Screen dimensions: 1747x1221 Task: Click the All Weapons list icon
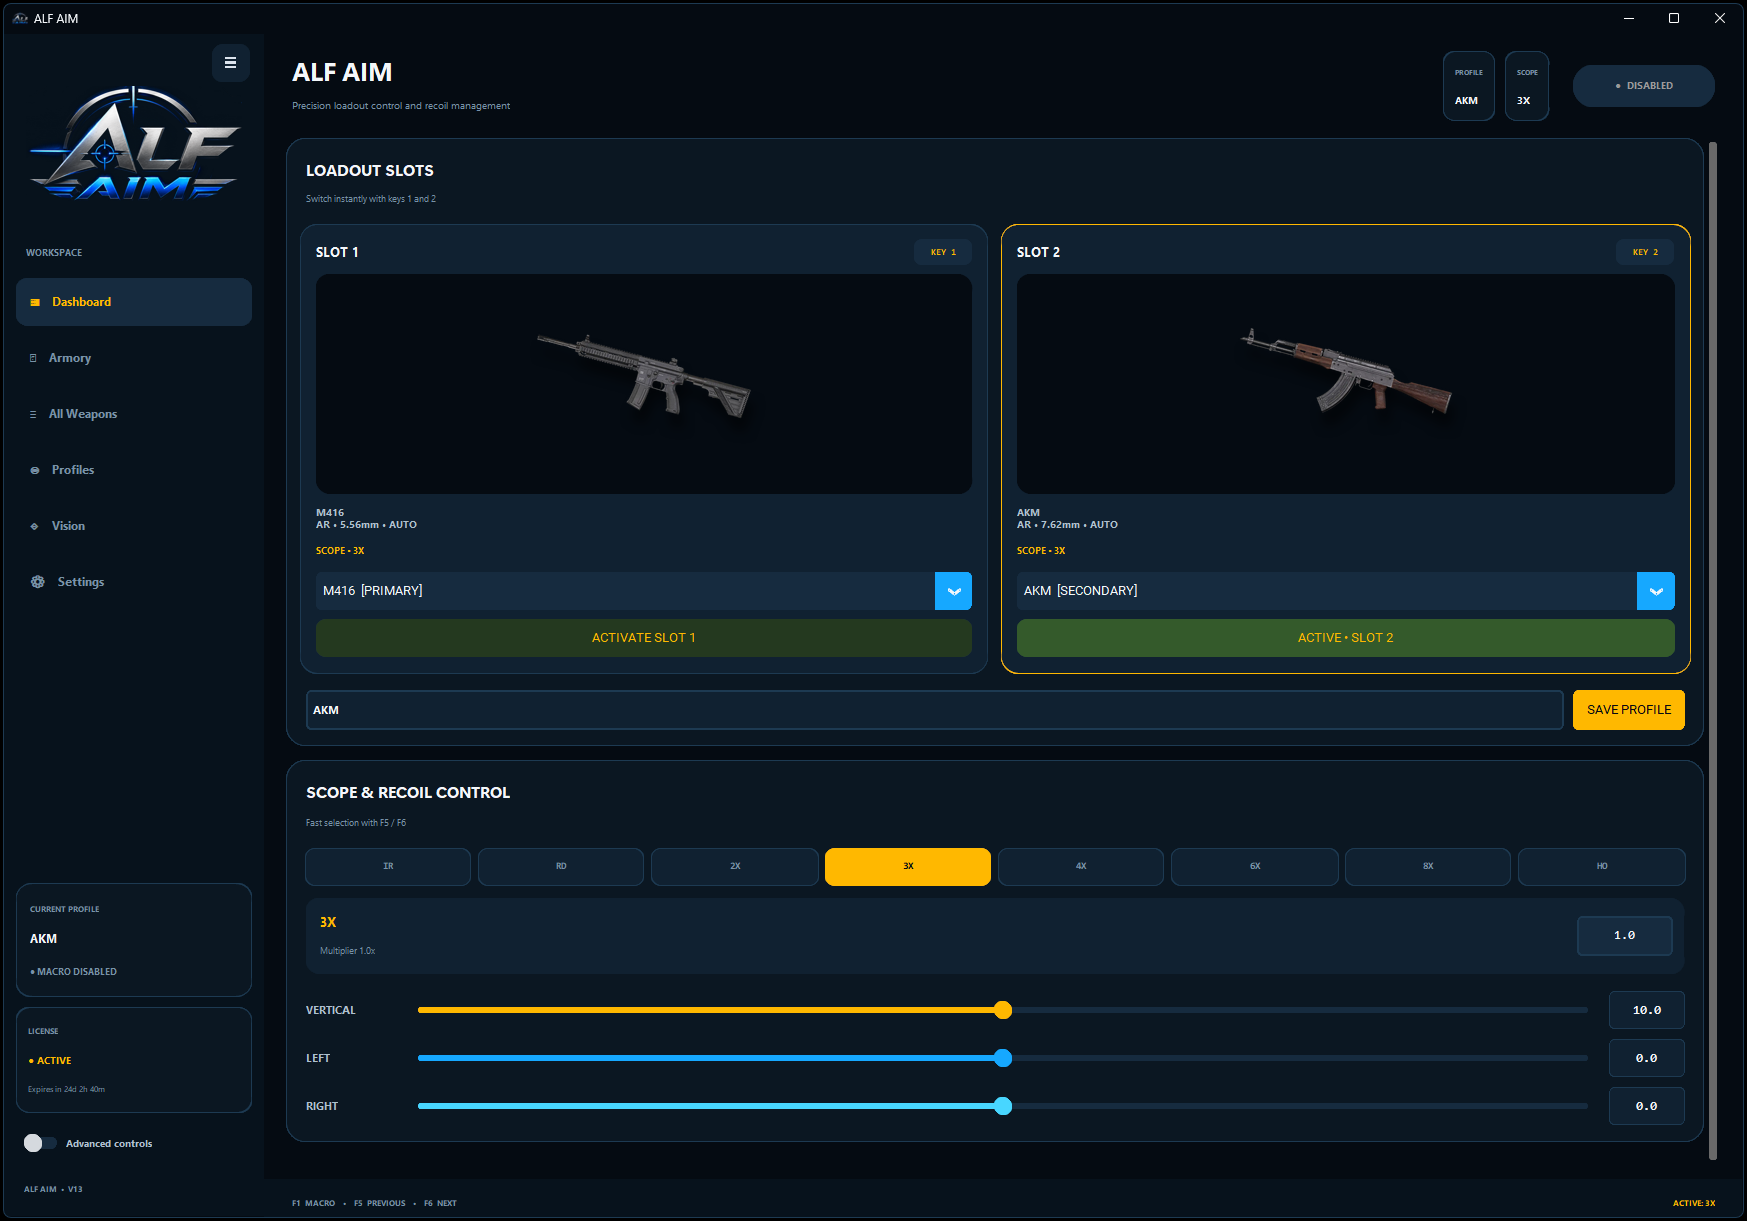[33, 414]
